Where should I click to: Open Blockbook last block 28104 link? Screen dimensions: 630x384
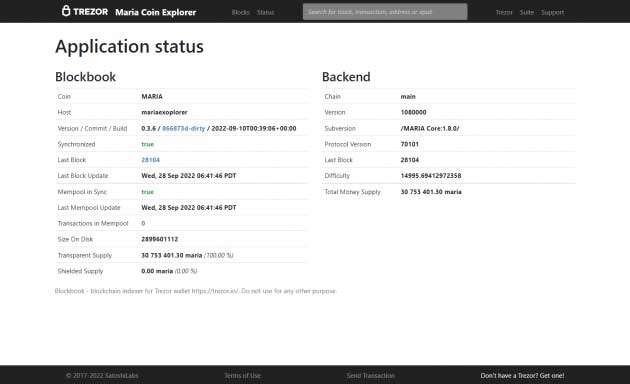click(x=151, y=160)
